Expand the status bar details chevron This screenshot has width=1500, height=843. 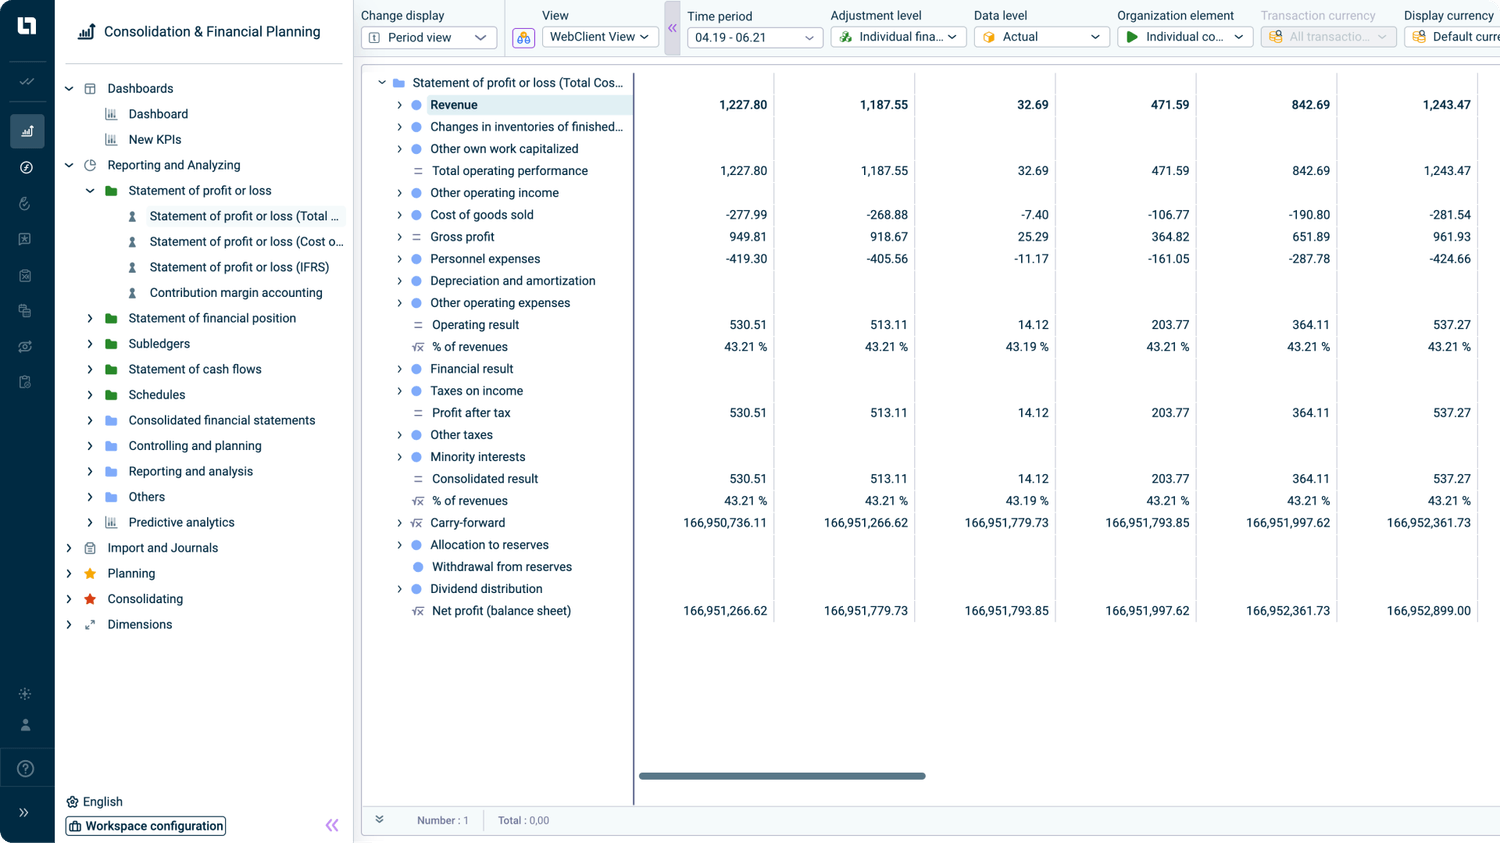tap(380, 820)
